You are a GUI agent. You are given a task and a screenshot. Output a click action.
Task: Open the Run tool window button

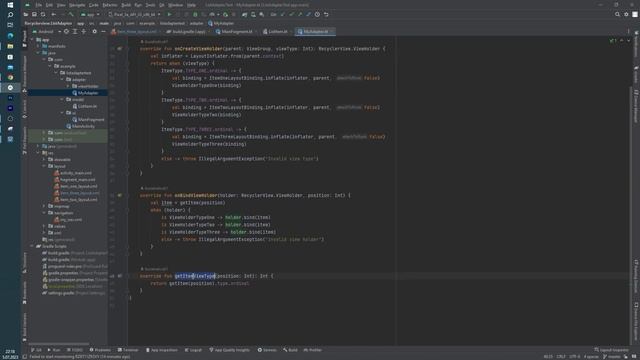click(x=54, y=350)
